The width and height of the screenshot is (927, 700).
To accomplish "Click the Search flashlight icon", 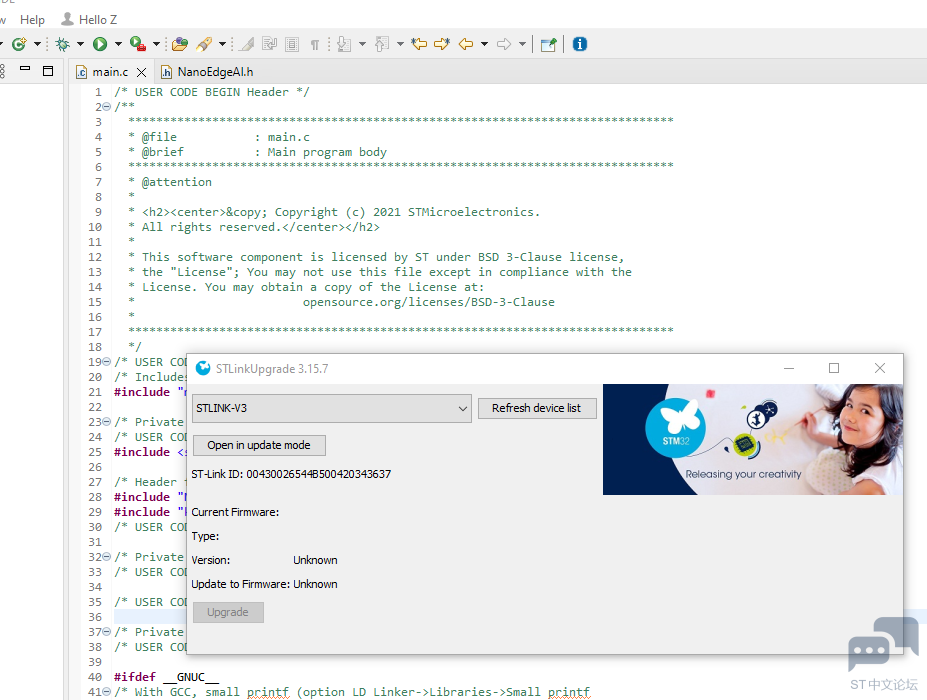I will (x=204, y=44).
